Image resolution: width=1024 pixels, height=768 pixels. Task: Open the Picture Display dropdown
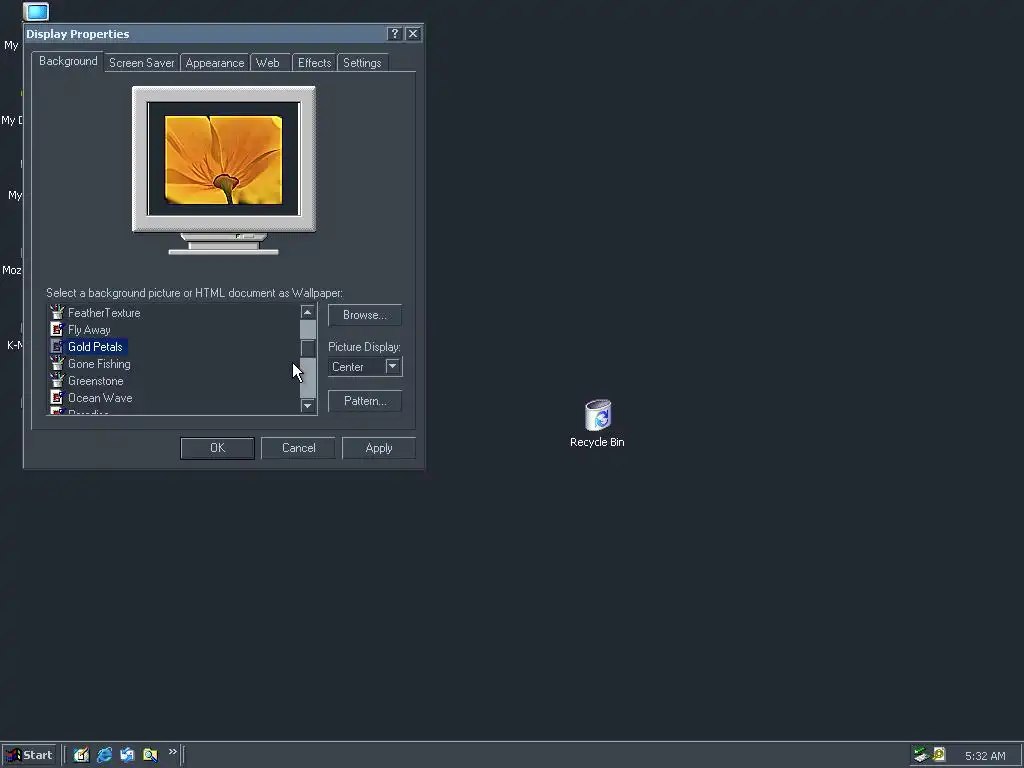pos(392,366)
